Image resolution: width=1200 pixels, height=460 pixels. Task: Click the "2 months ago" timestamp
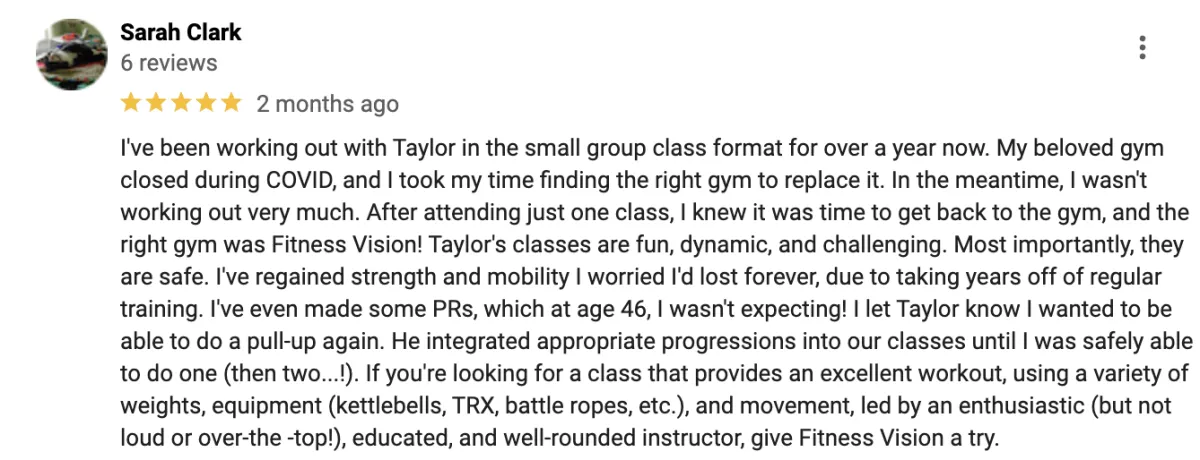pyautogui.click(x=327, y=104)
